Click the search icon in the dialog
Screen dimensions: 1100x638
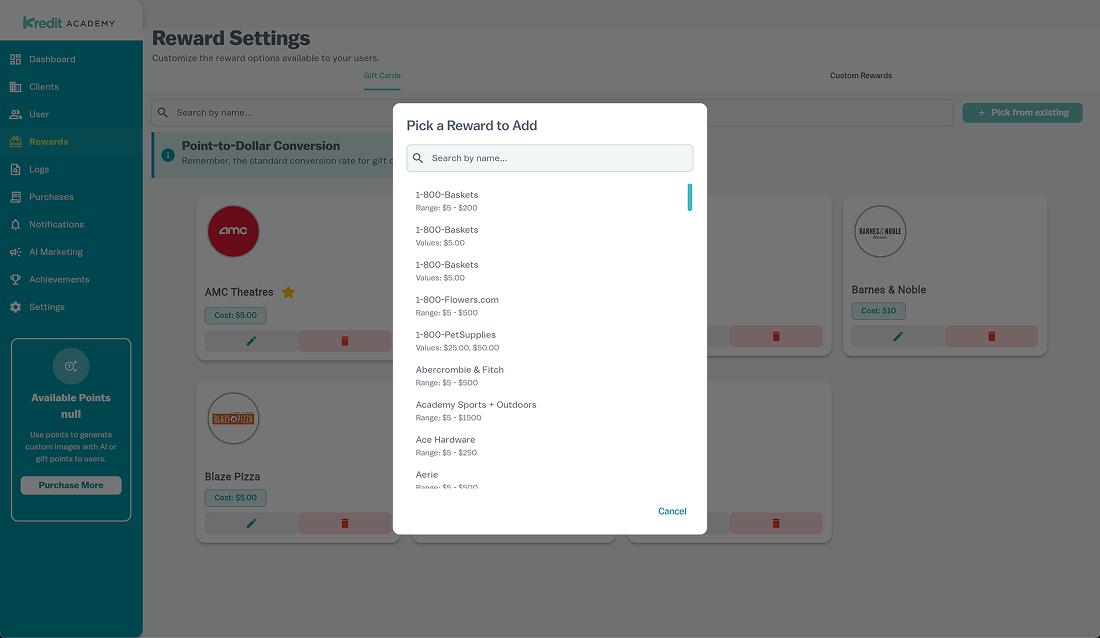(418, 158)
